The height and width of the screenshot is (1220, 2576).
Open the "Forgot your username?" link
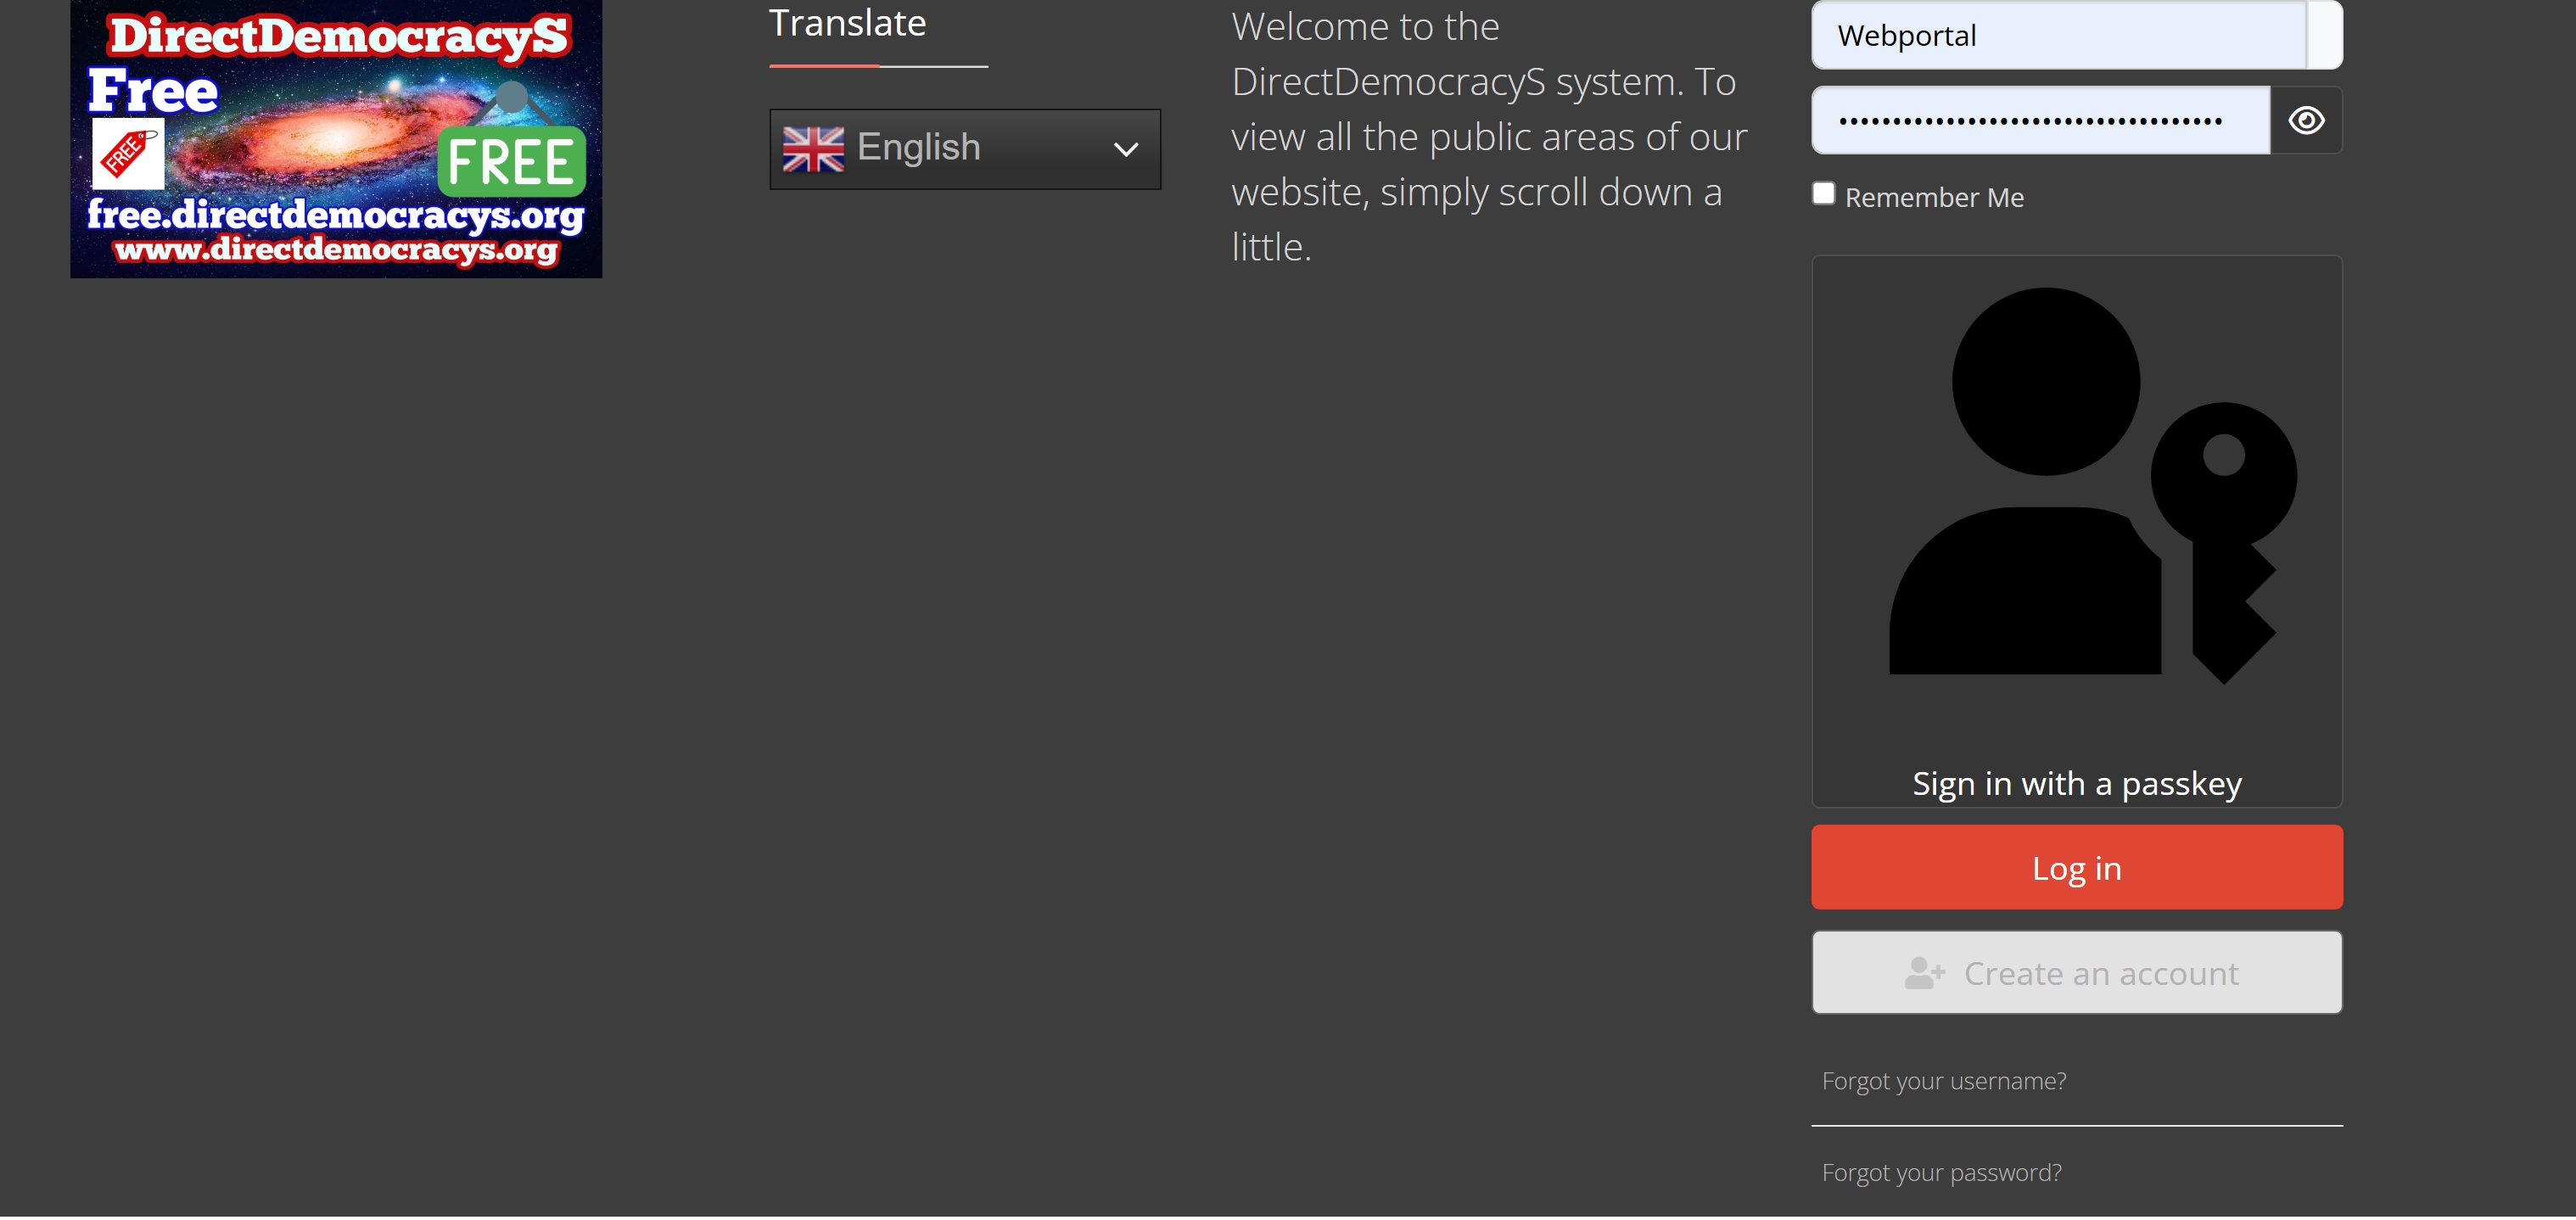click(x=1943, y=1081)
